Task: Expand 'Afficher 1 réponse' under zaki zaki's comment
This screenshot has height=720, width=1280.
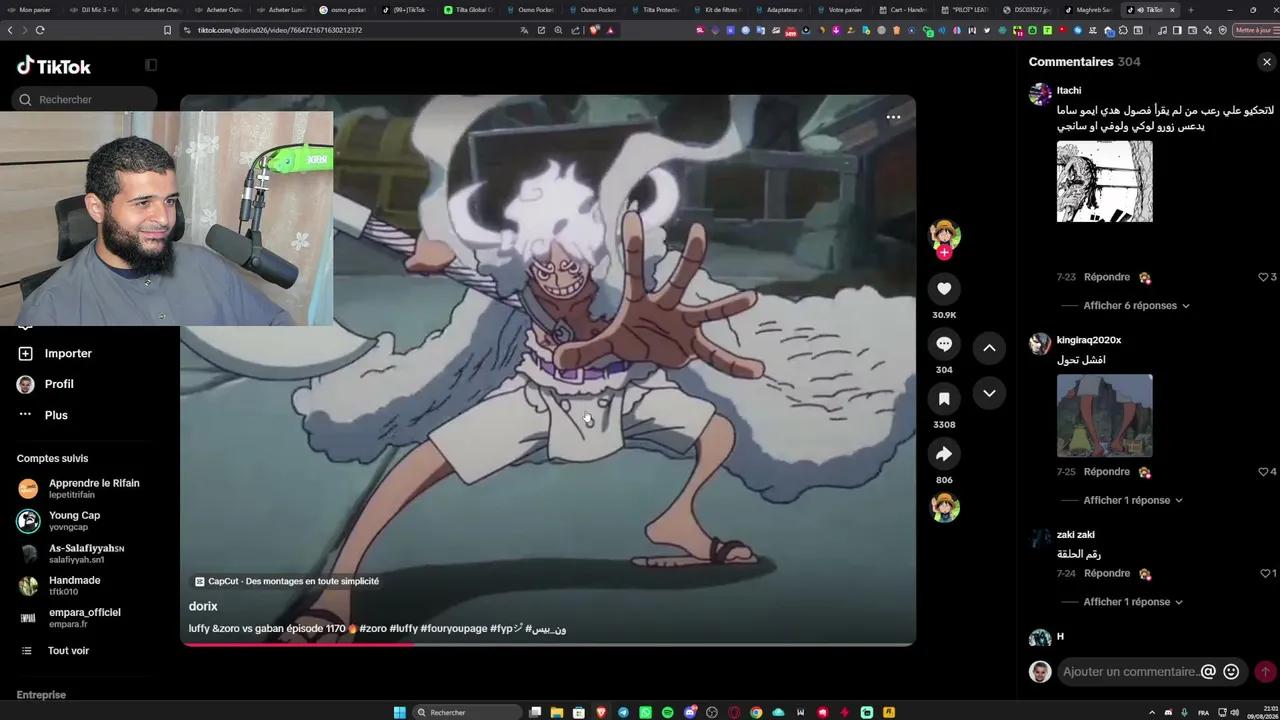Action: coord(1133,602)
